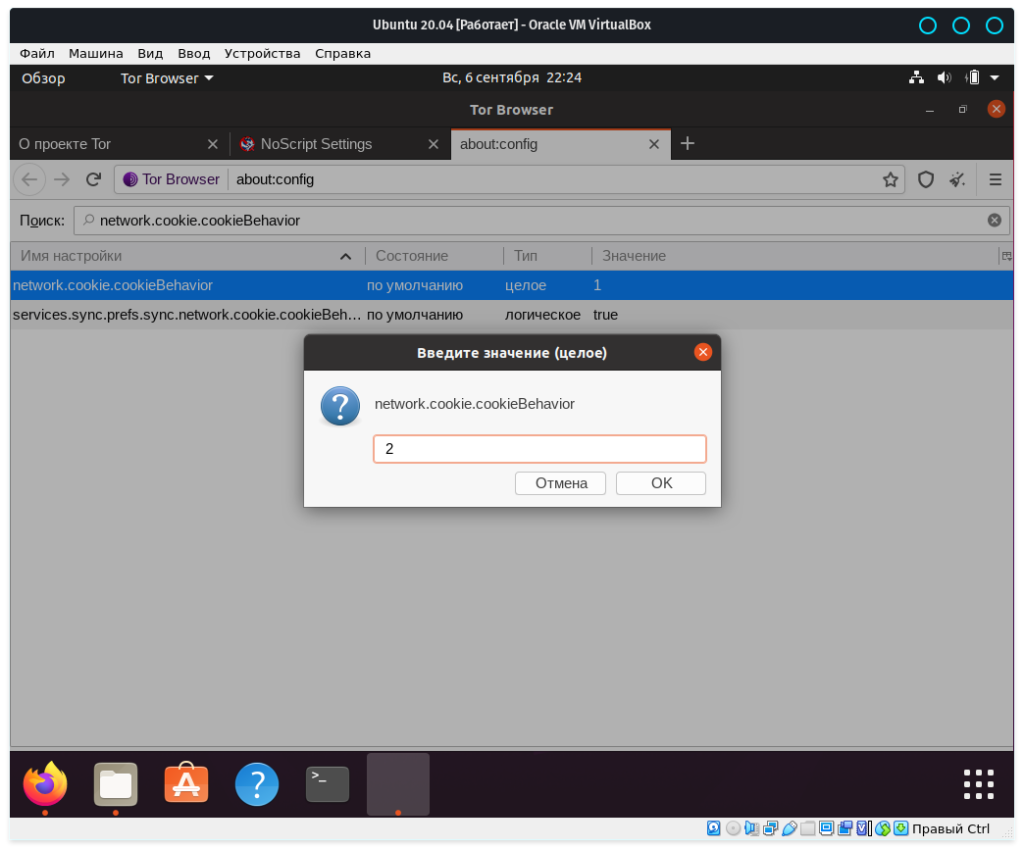Click the reload page icon
The width and height of the screenshot is (1024, 850).
[93, 180]
